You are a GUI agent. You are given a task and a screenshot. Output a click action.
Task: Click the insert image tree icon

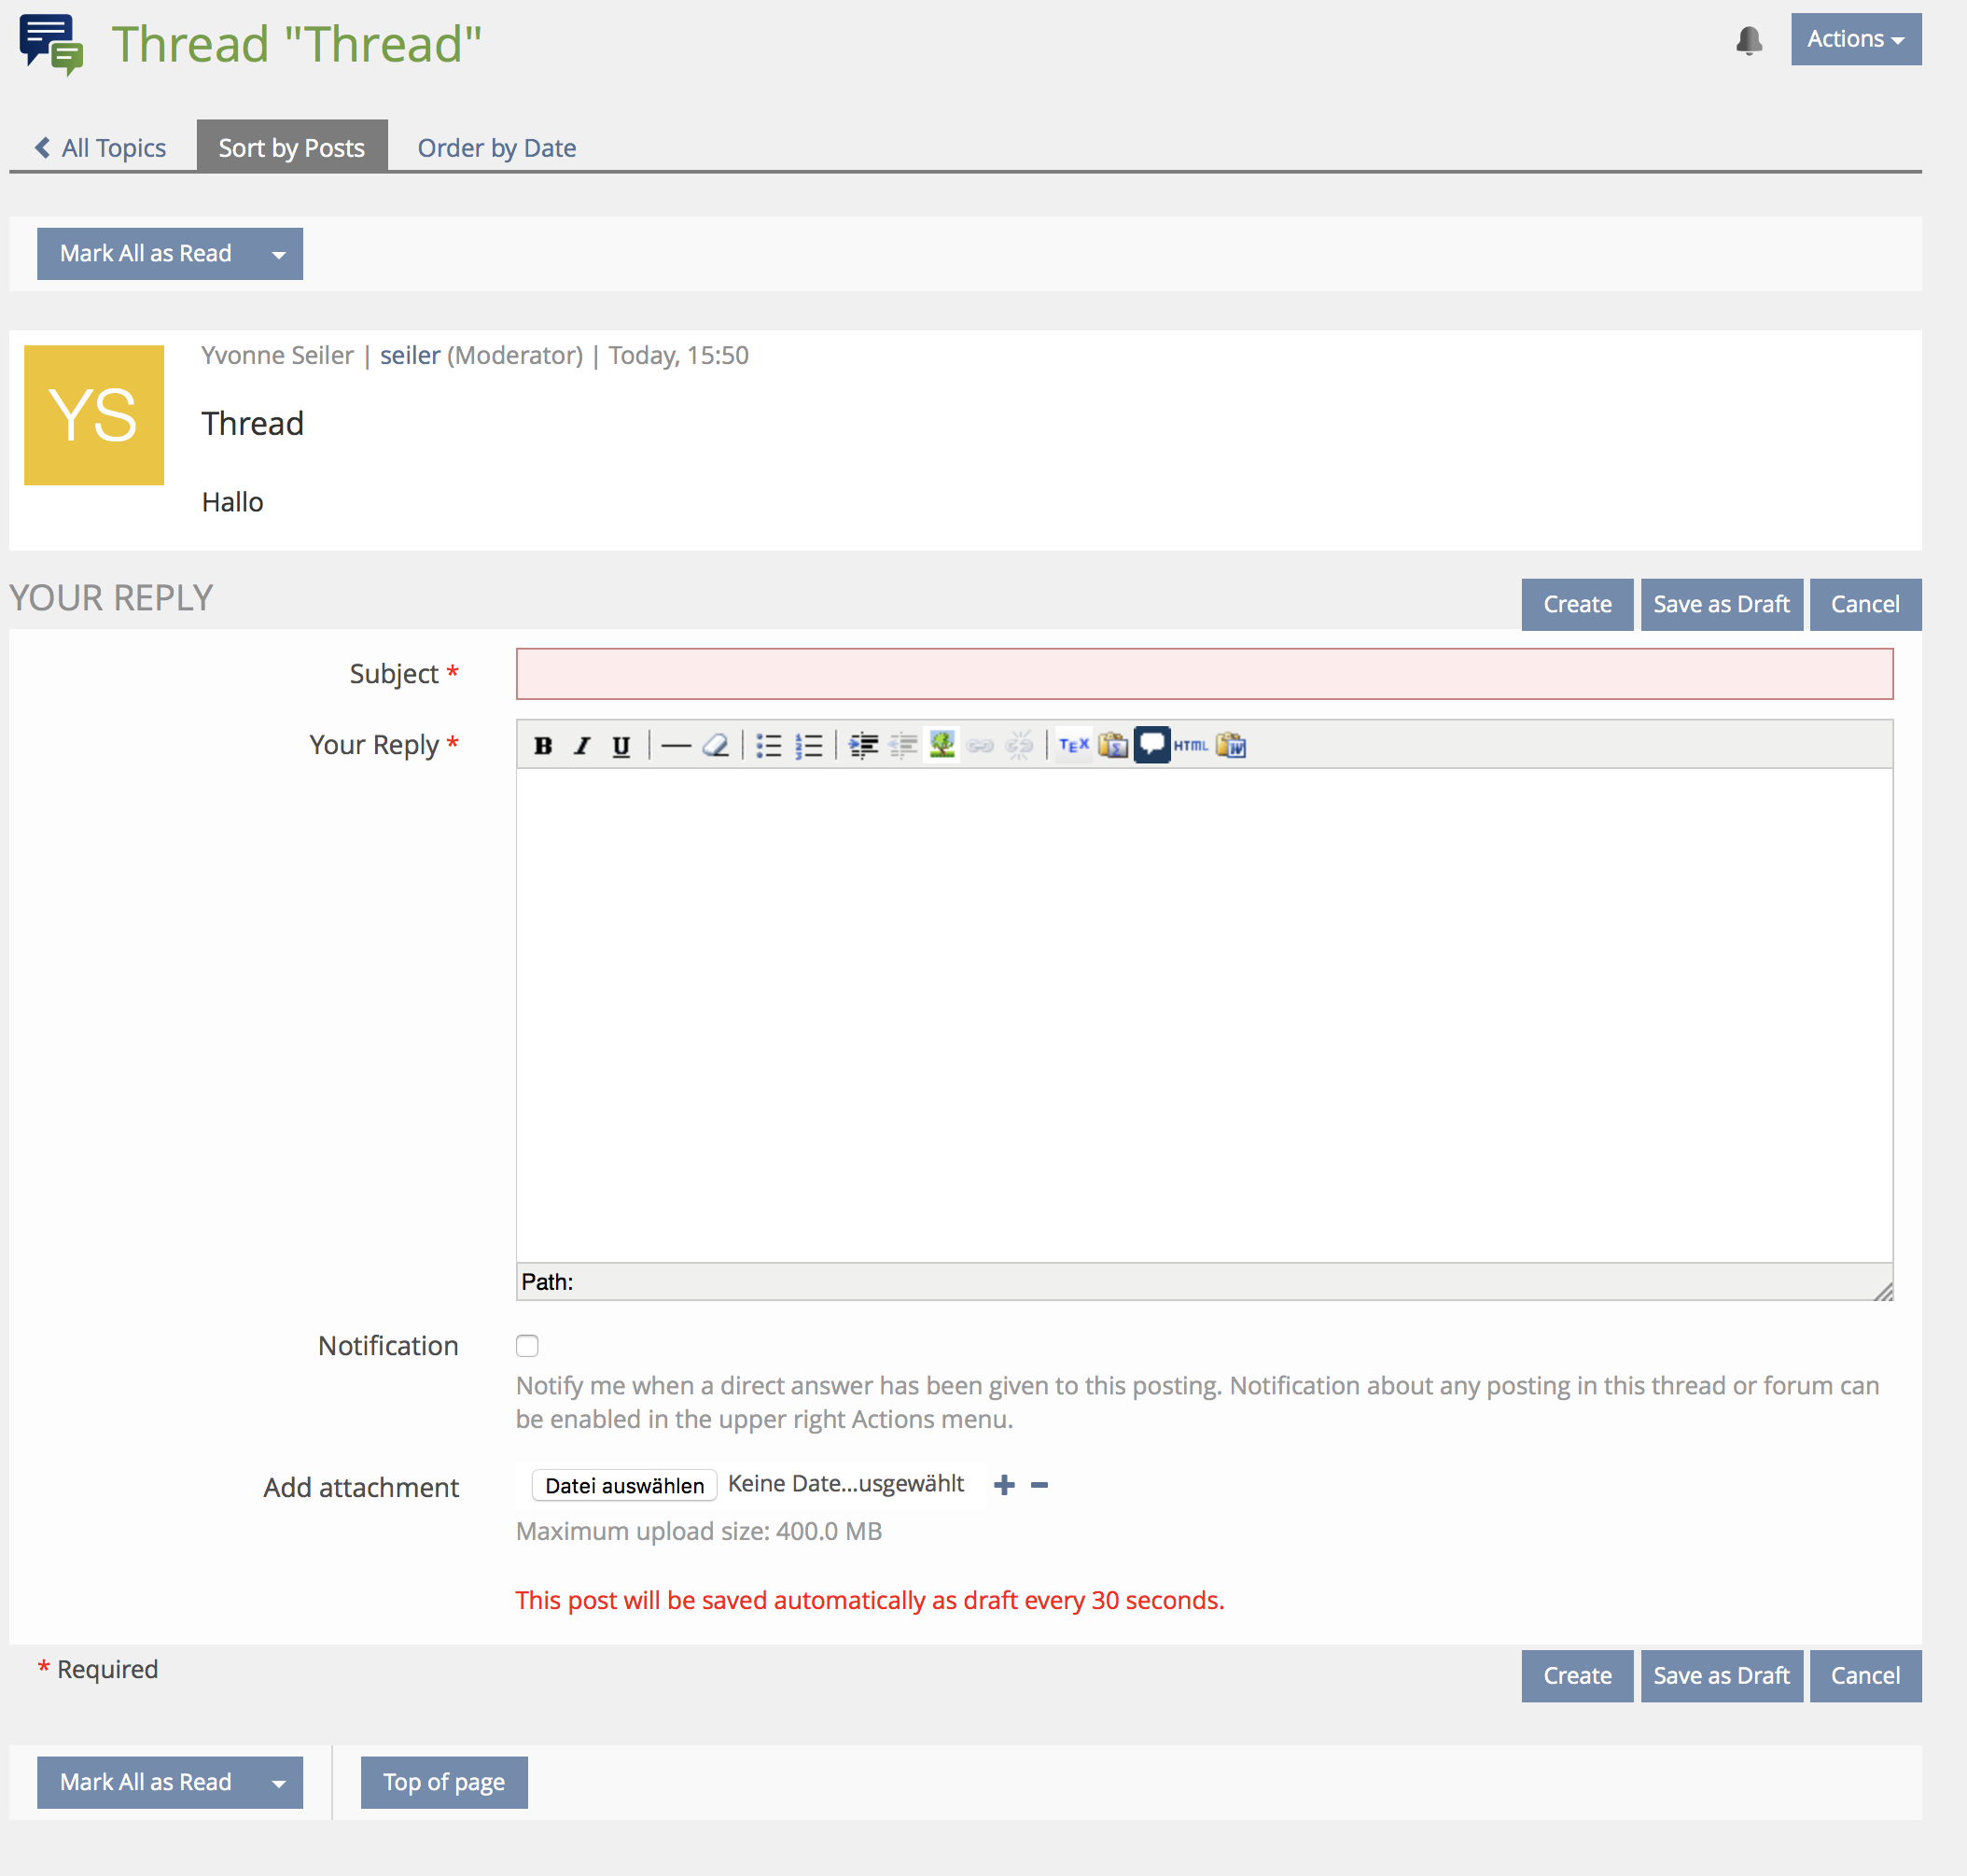coord(941,745)
